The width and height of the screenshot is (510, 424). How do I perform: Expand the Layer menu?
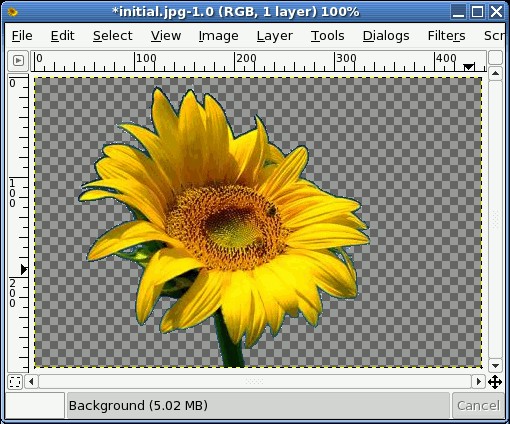tap(275, 36)
